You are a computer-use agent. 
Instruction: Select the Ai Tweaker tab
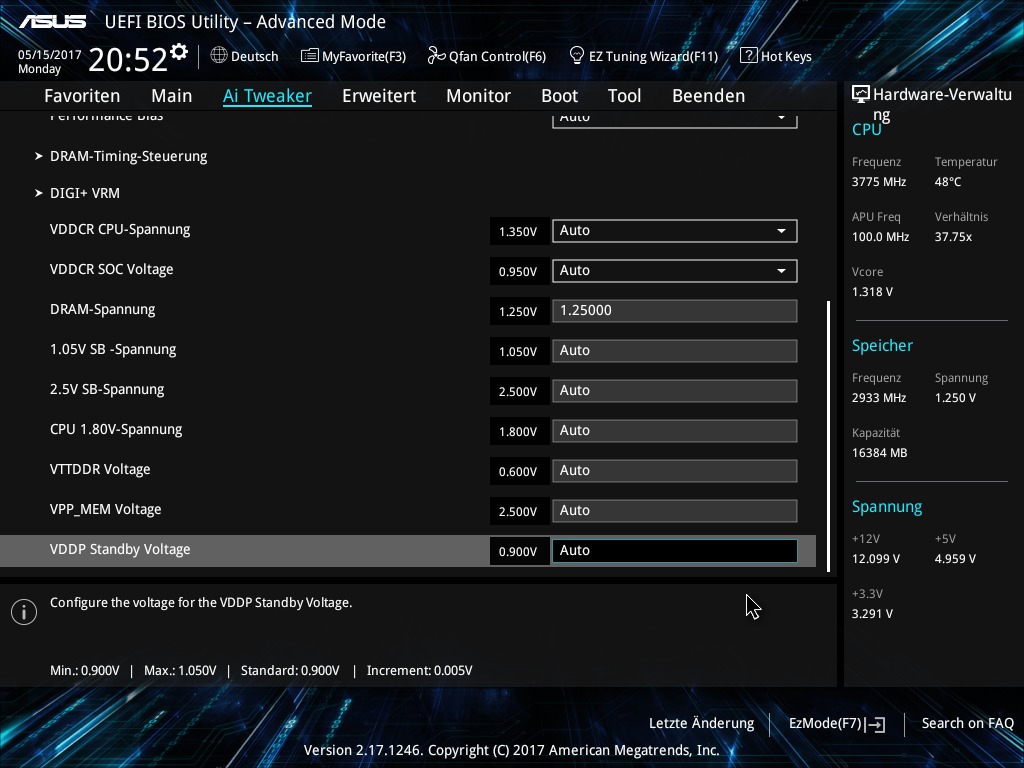(x=267, y=96)
